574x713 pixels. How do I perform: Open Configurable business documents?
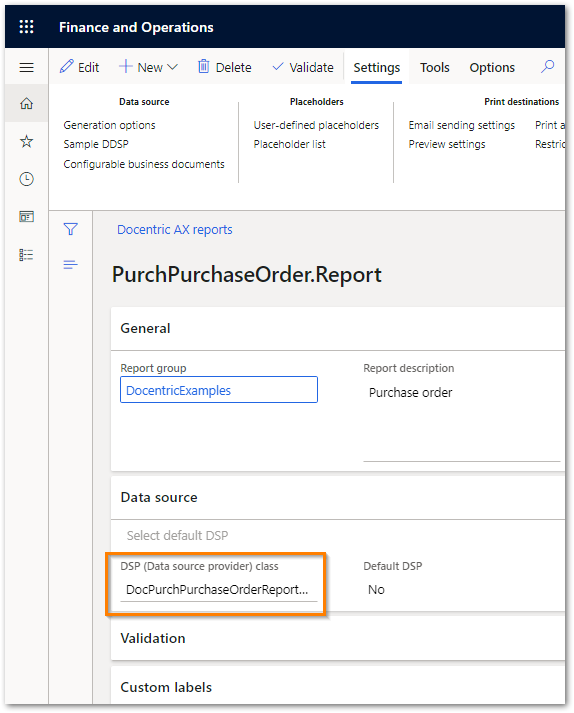pyautogui.click(x=144, y=164)
